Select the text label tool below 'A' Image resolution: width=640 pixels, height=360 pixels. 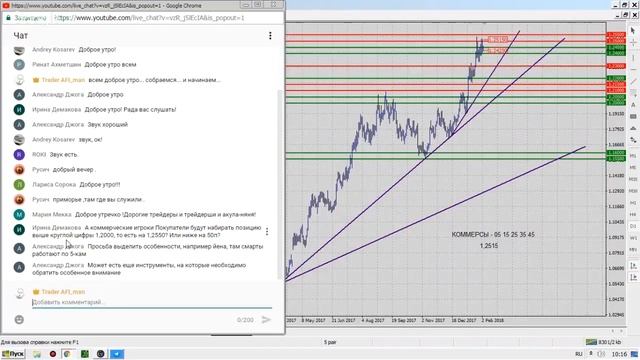[x=633, y=117]
